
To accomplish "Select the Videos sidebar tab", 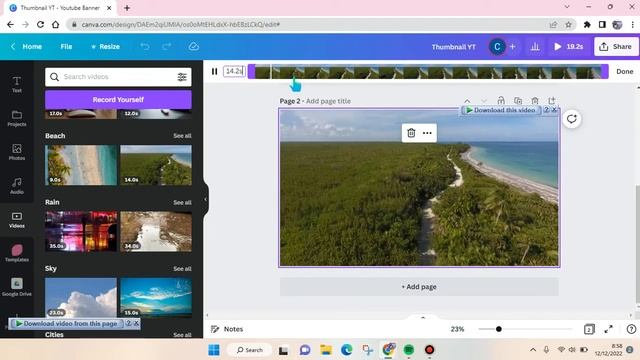I will (x=17, y=220).
